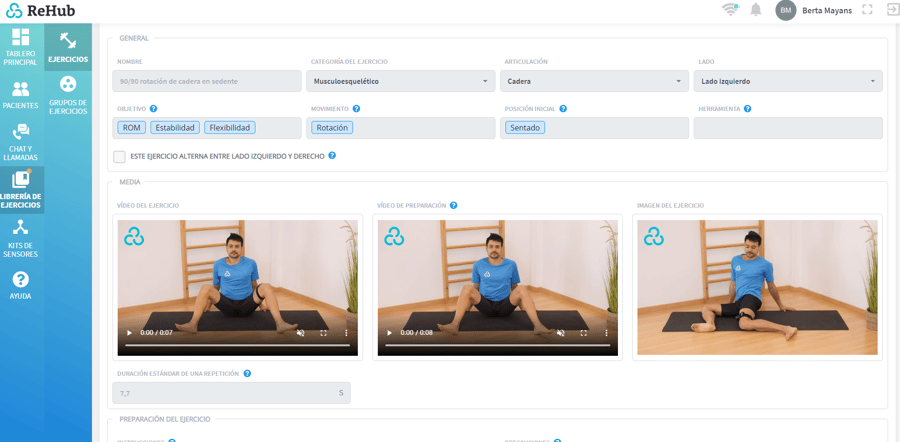Open Chat y Llamadas
The height and width of the screenshot is (442, 900).
pos(22,143)
